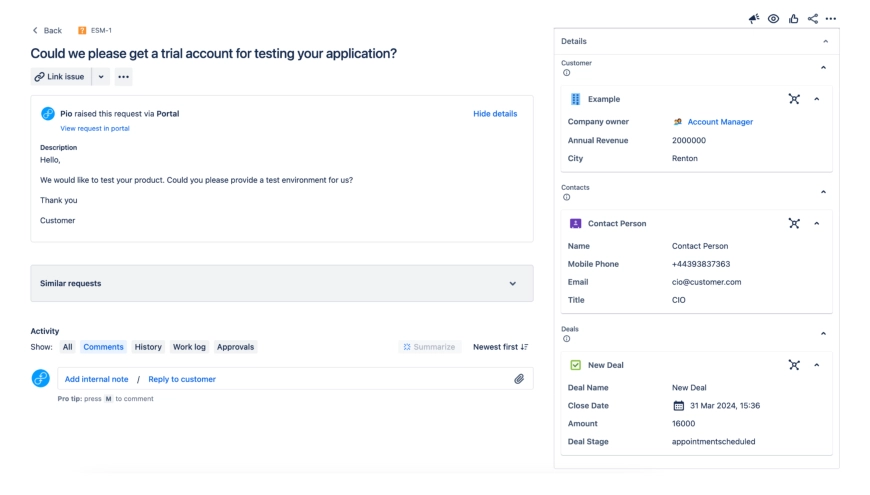Image resolution: width=870 pixels, height=495 pixels.
Task: Open the graph icon on Contact Person card
Action: click(794, 223)
